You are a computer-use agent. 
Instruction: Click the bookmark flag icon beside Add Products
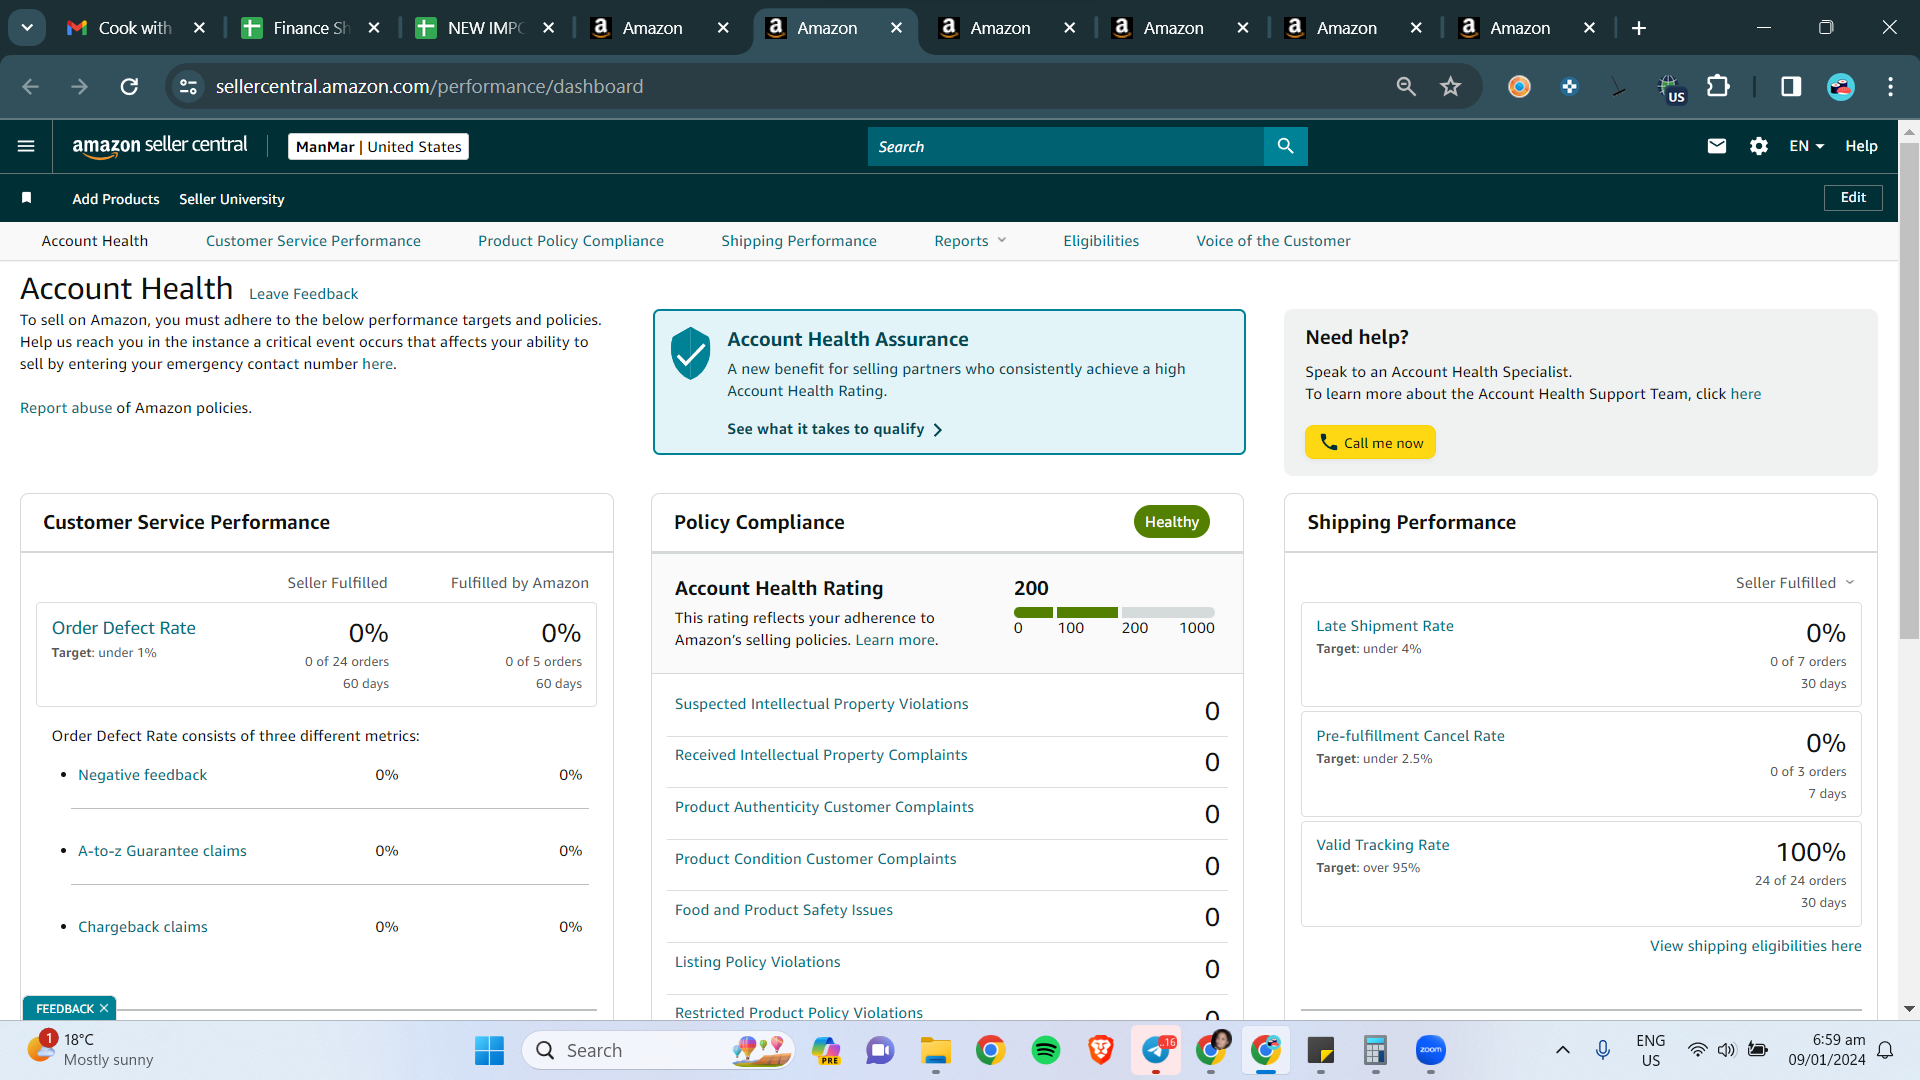click(27, 198)
